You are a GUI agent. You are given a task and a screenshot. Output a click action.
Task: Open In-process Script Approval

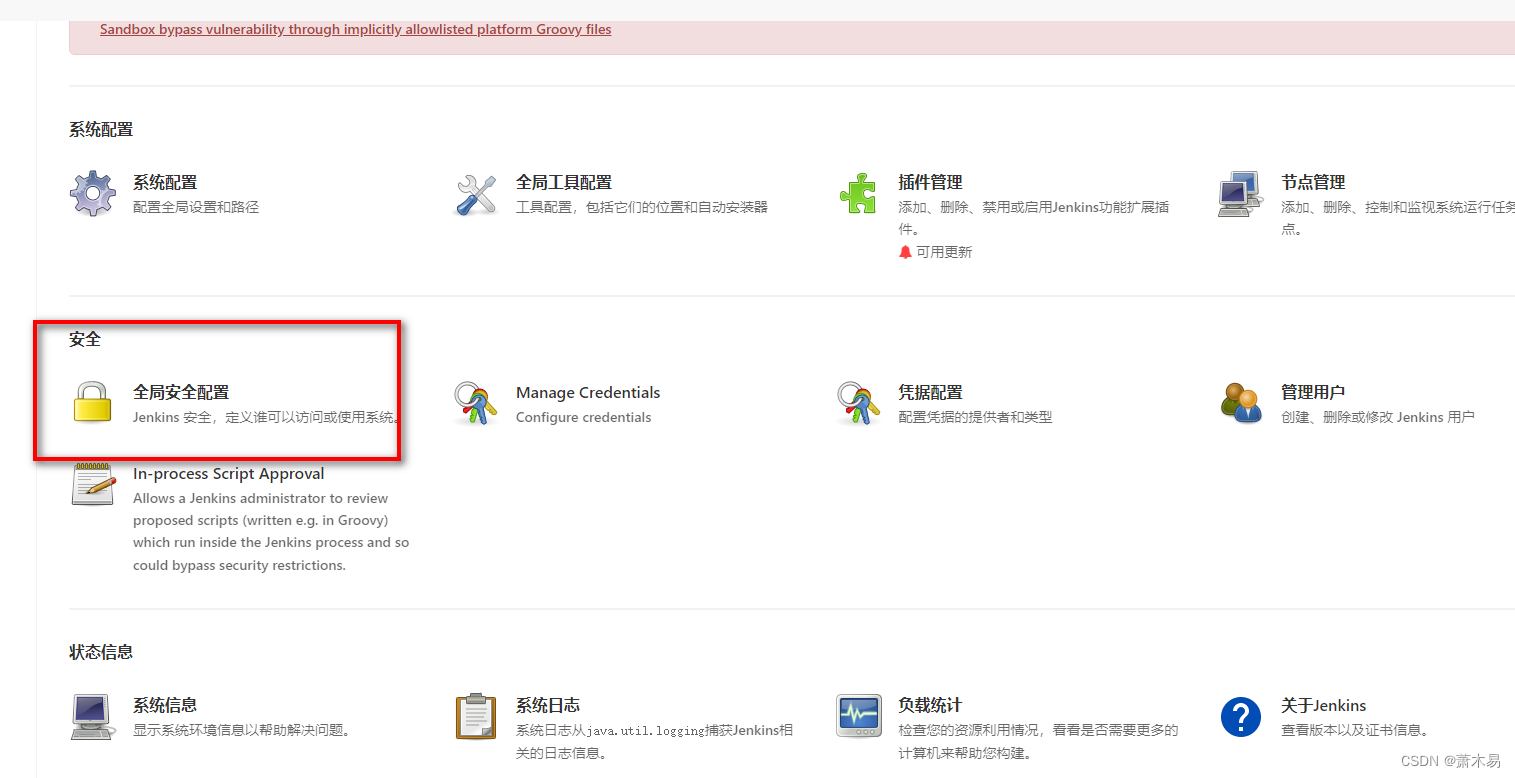(229, 474)
